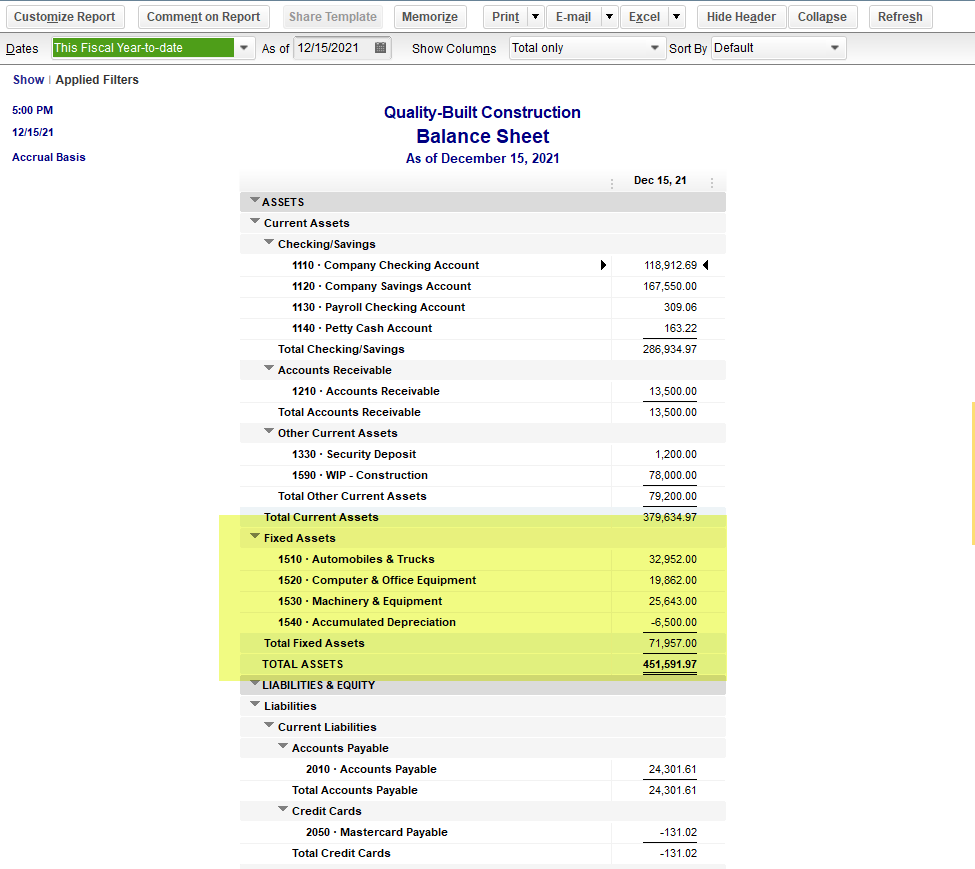Select the 1520 · Computer & Office Equipment row
975x869 pixels.
[483, 581]
